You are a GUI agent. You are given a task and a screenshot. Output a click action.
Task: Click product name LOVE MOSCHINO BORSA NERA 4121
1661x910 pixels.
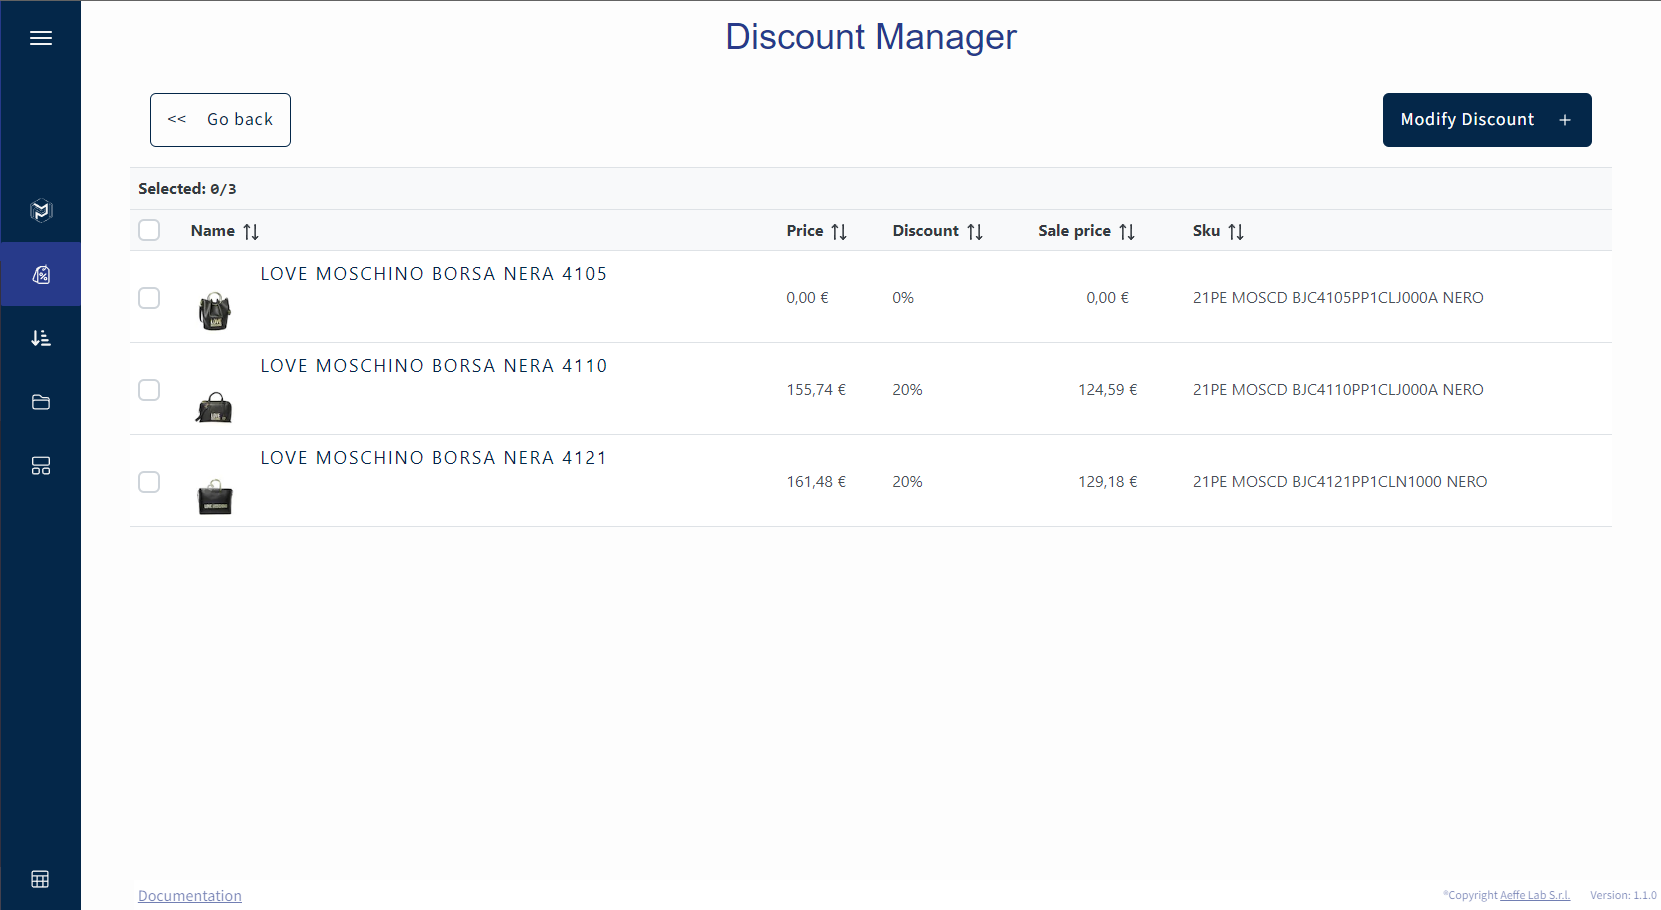click(x=434, y=458)
